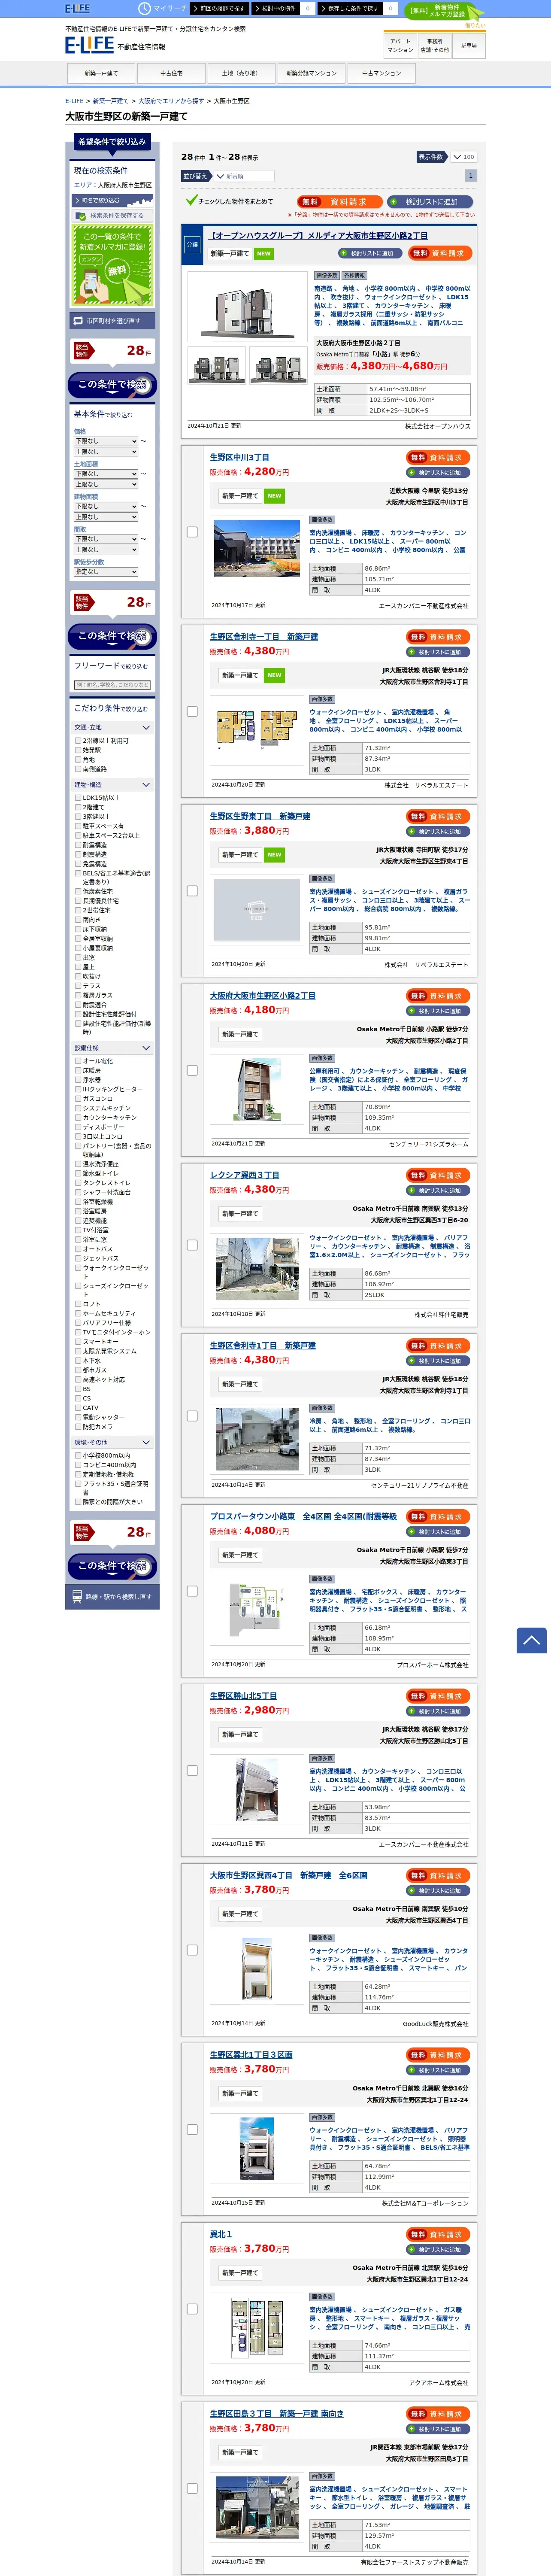Click top bulk 無料 資料請求 button

point(339,202)
